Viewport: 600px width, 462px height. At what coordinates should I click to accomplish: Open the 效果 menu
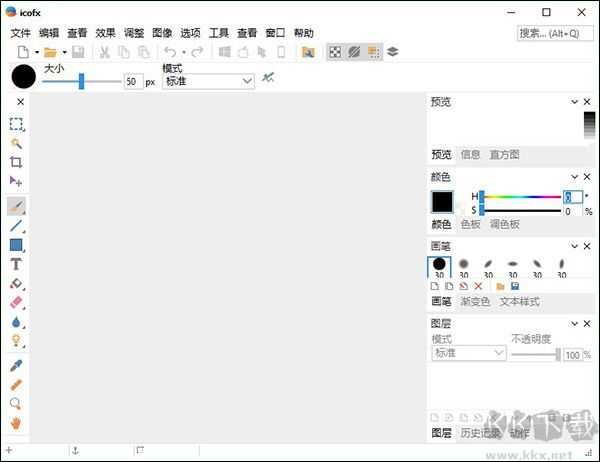pyautogui.click(x=105, y=33)
